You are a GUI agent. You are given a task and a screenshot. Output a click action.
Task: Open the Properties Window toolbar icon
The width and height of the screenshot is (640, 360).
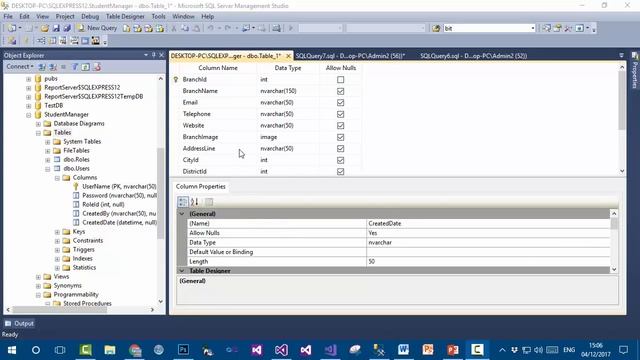tap(558, 28)
